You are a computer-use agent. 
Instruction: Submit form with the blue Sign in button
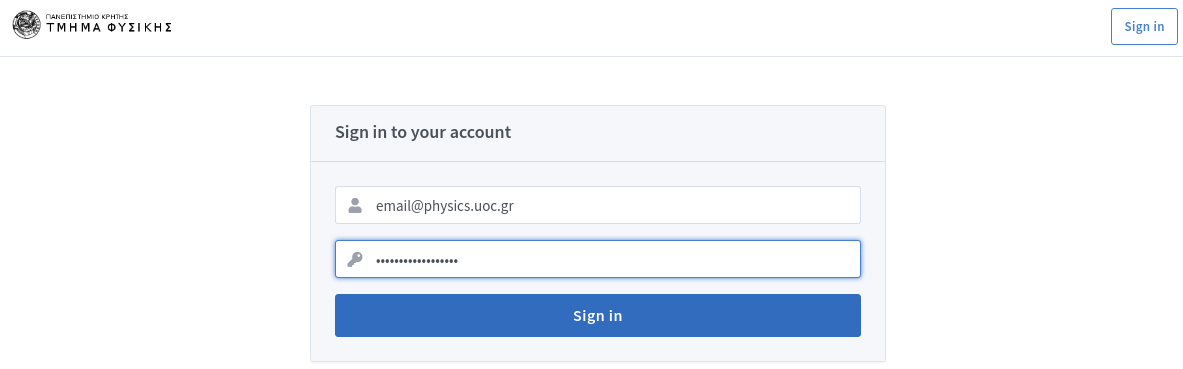pyautogui.click(x=598, y=315)
